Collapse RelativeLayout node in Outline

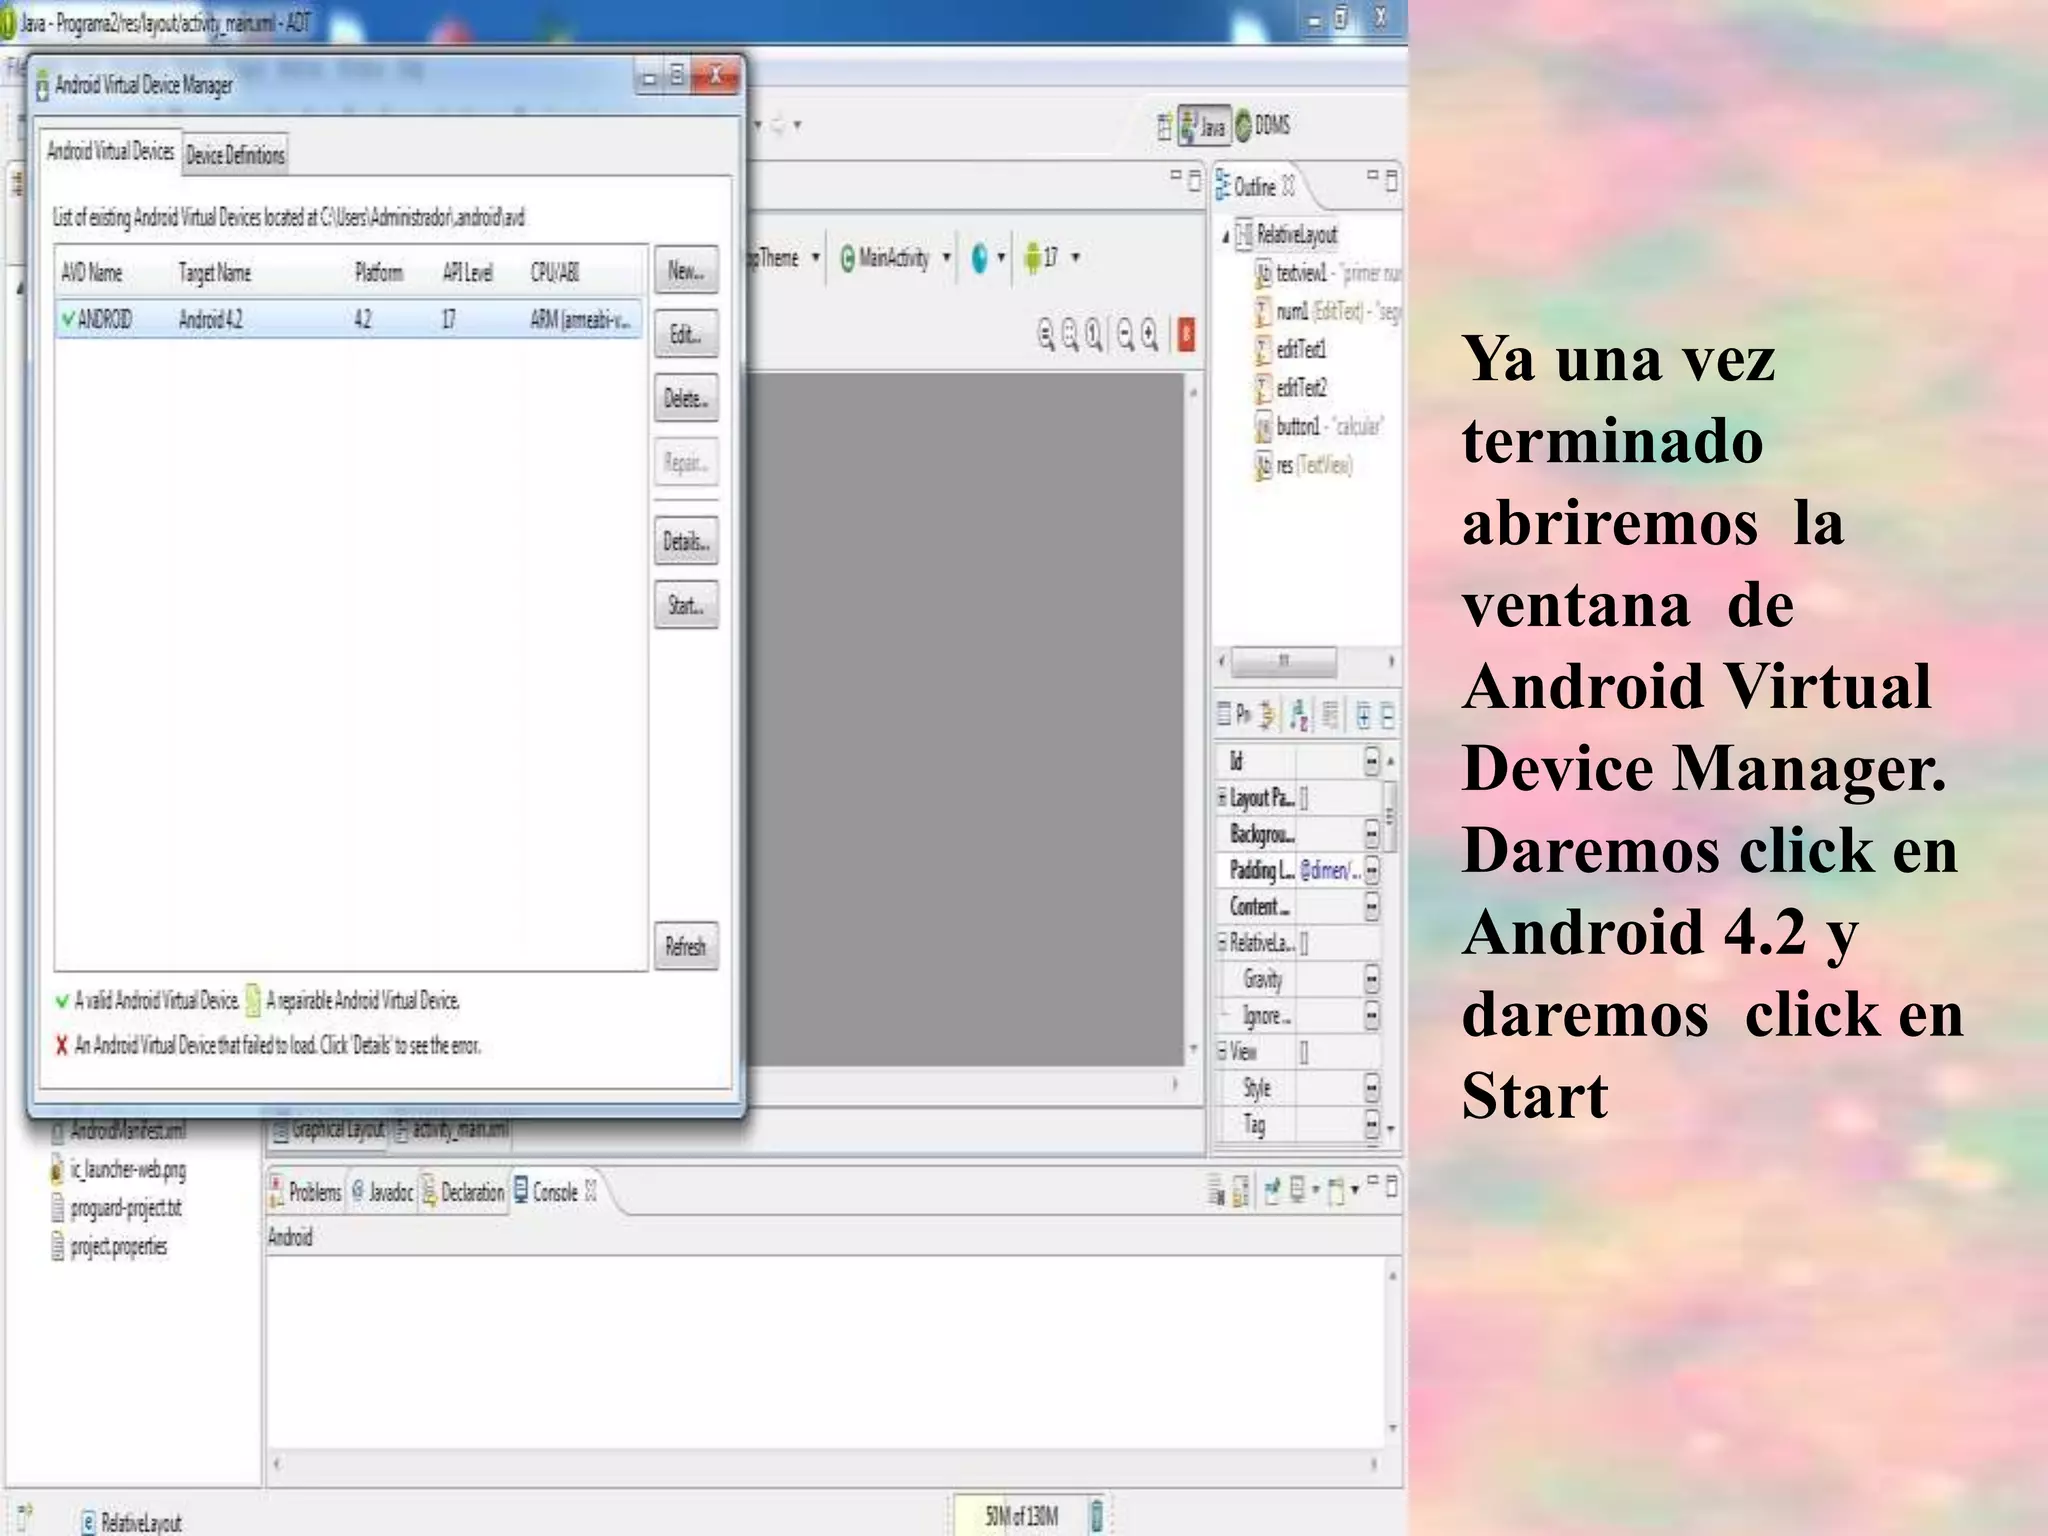pyautogui.click(x=1226, y=237)
